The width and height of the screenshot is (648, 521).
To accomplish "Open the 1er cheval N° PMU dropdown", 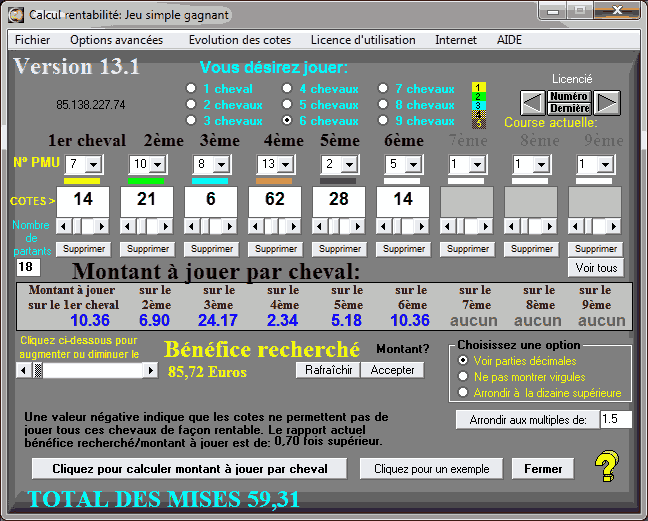I will 94,164.
